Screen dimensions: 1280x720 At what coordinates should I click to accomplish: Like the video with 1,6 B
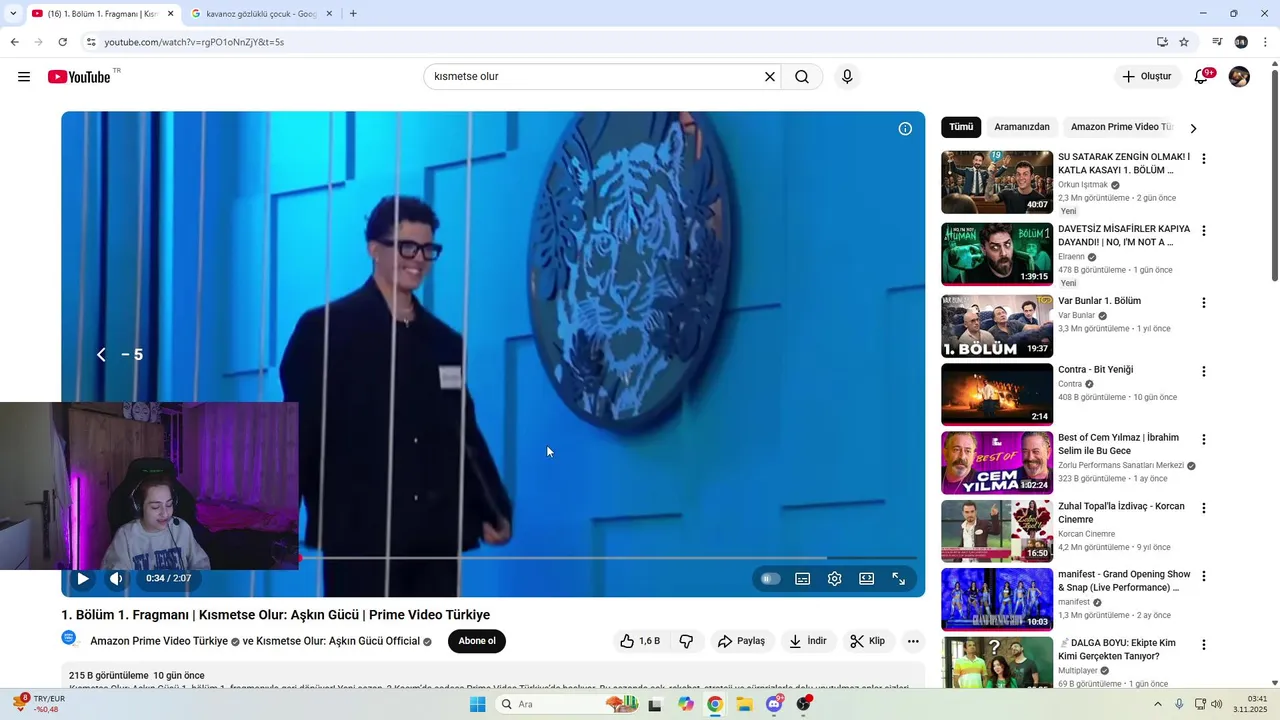pyautogui.click(x=640, y=641)
